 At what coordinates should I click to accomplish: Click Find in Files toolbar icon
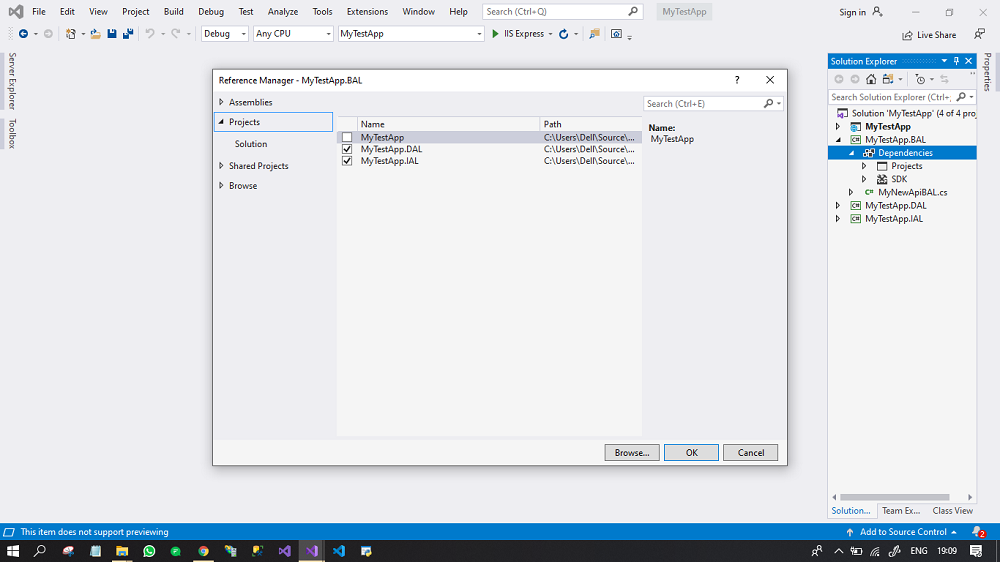point(594,34)
